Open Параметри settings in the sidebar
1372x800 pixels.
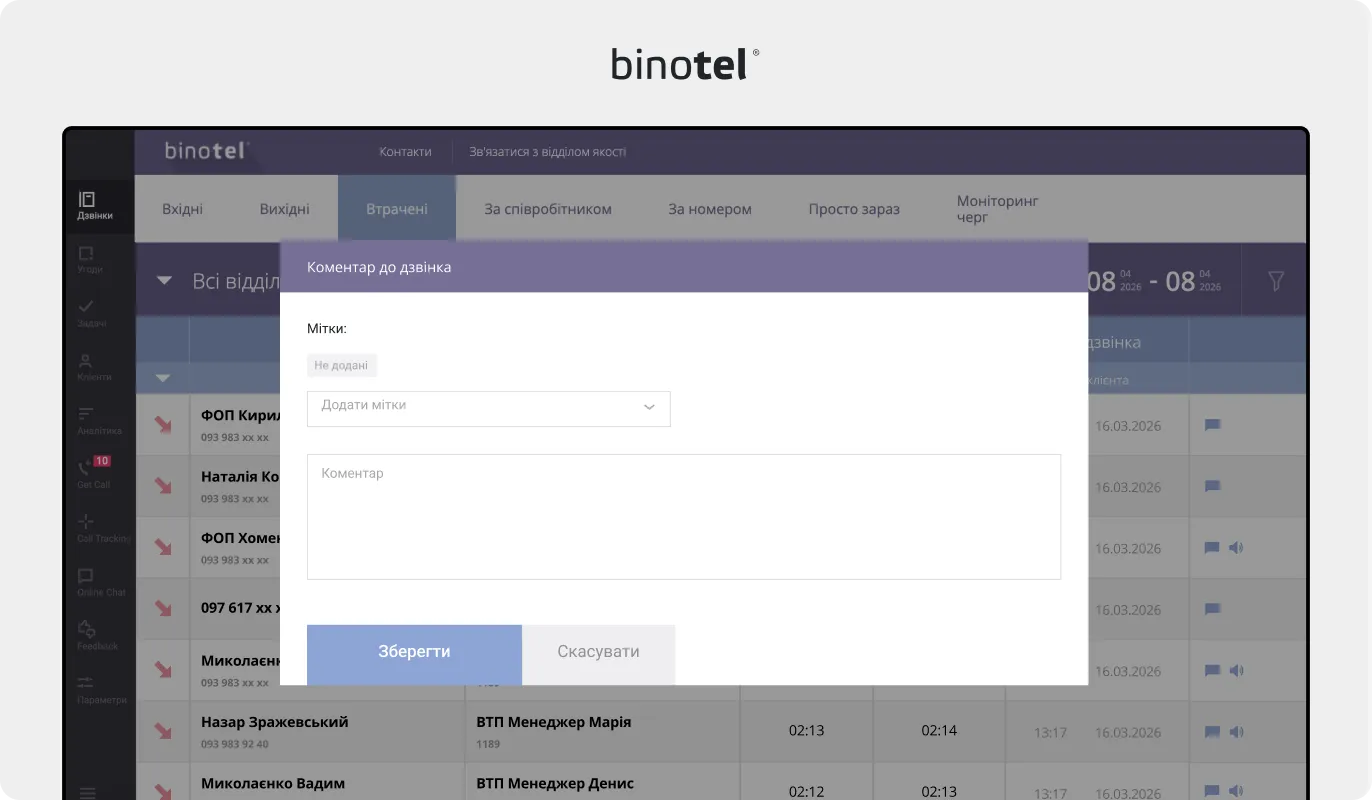pyautogui.click(x=101, y=691)
